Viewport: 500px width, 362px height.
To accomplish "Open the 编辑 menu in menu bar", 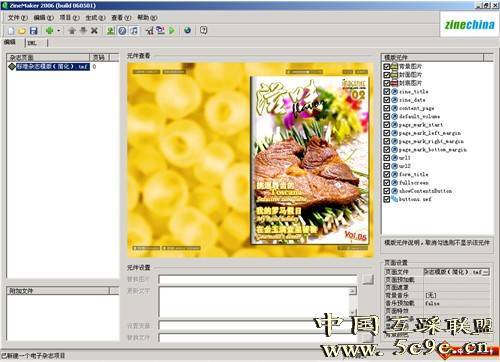I will (43, 17).
